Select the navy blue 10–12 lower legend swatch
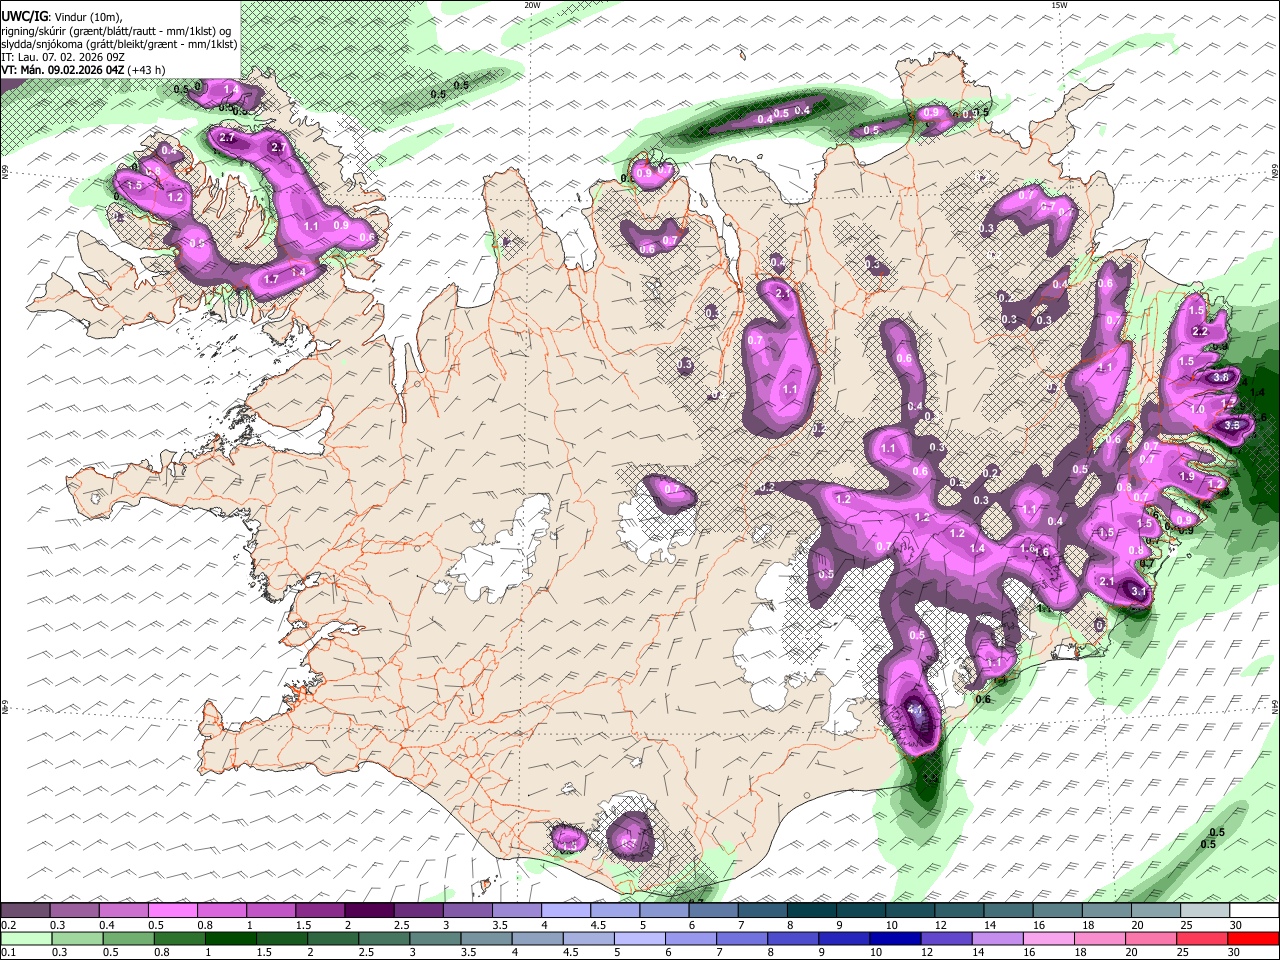 point(897,939)
